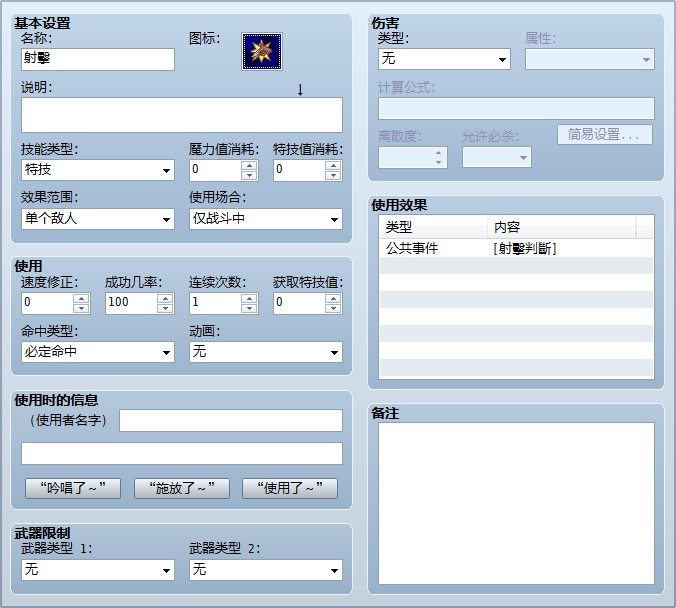Click the second 使用时的信息 message line field

[x=182, y=453]
